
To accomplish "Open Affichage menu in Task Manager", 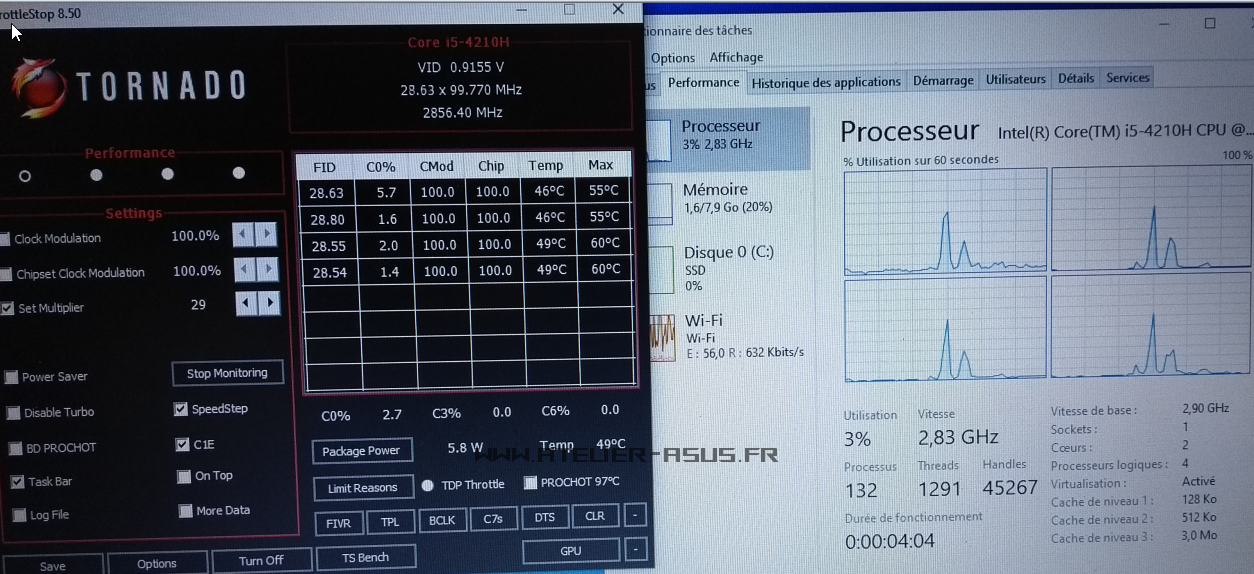I will pos(736,57).
